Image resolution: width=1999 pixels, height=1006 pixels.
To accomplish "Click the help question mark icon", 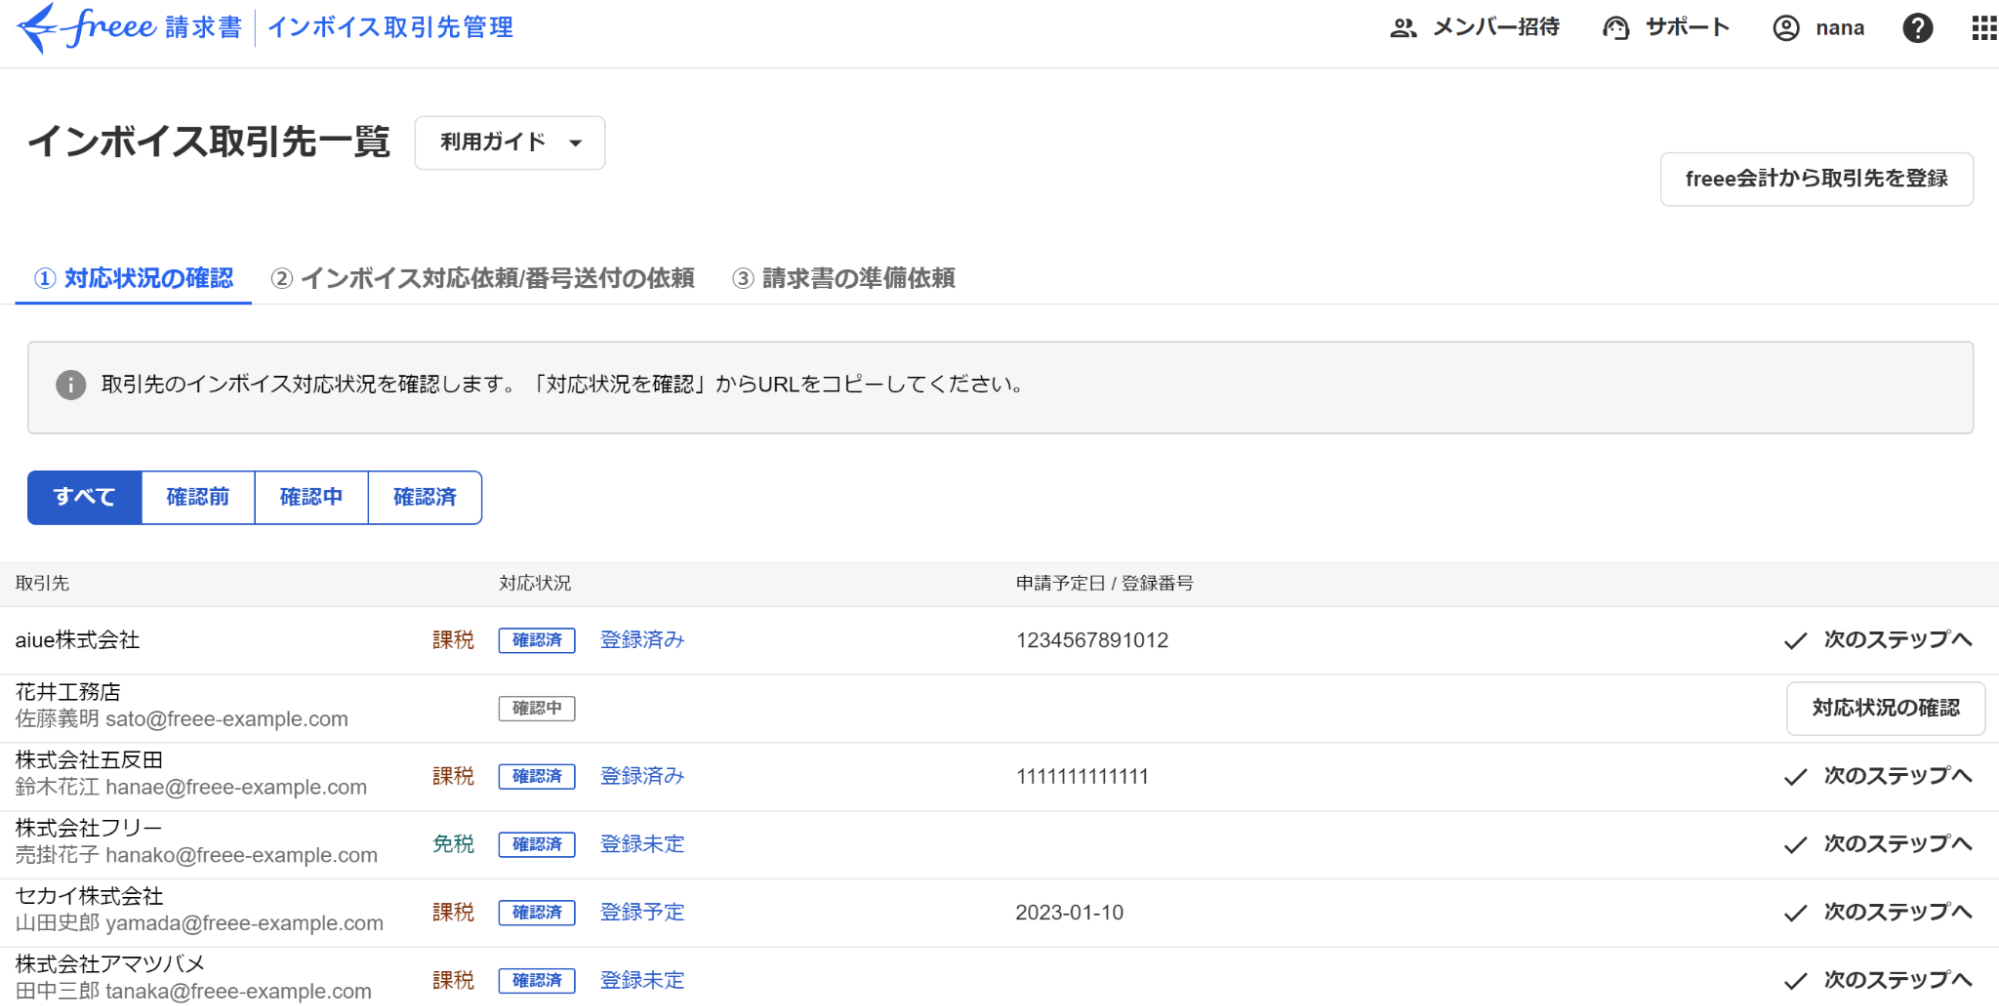I will tap(1917, 28).
